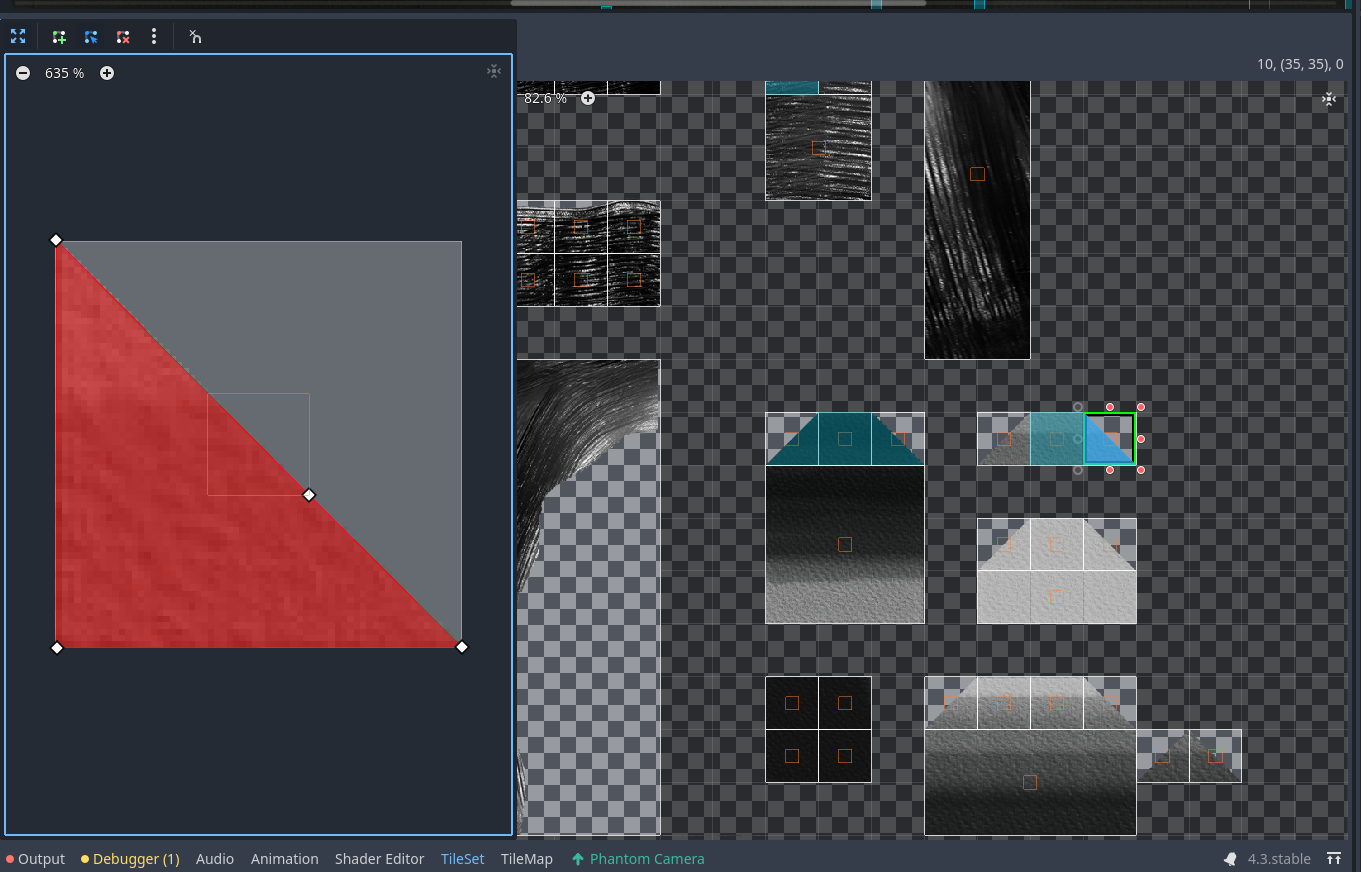Open the Phantom Camera panel
The image size is (1361, 872).
tap(638, 859)
